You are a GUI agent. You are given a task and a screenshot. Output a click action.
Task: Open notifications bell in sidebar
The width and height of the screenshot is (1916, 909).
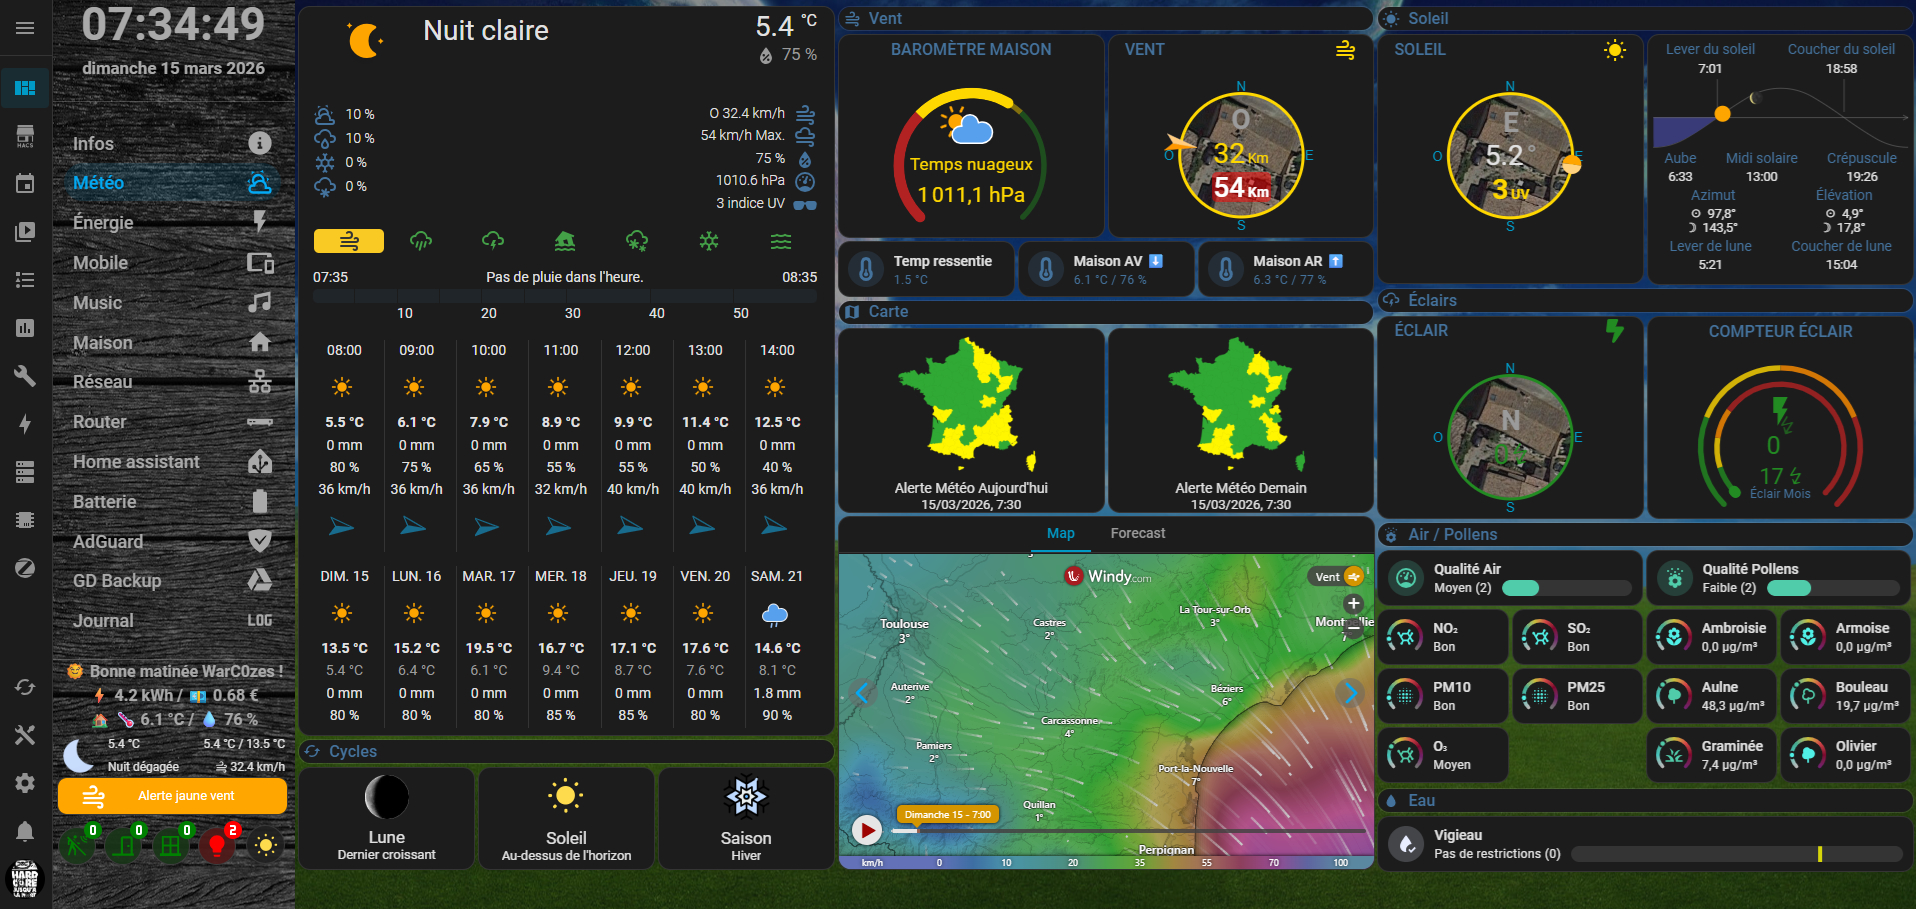(25, 831)
